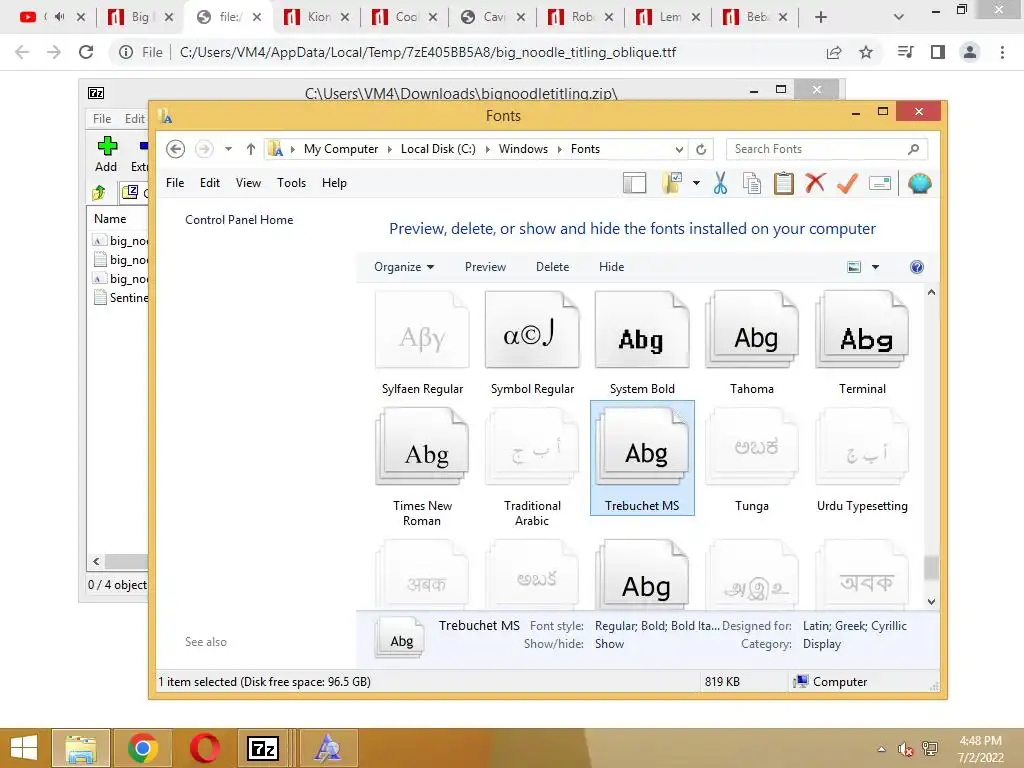Click the change view icon
Viewport: 1024px width, 768px height.
coord(854,266)
